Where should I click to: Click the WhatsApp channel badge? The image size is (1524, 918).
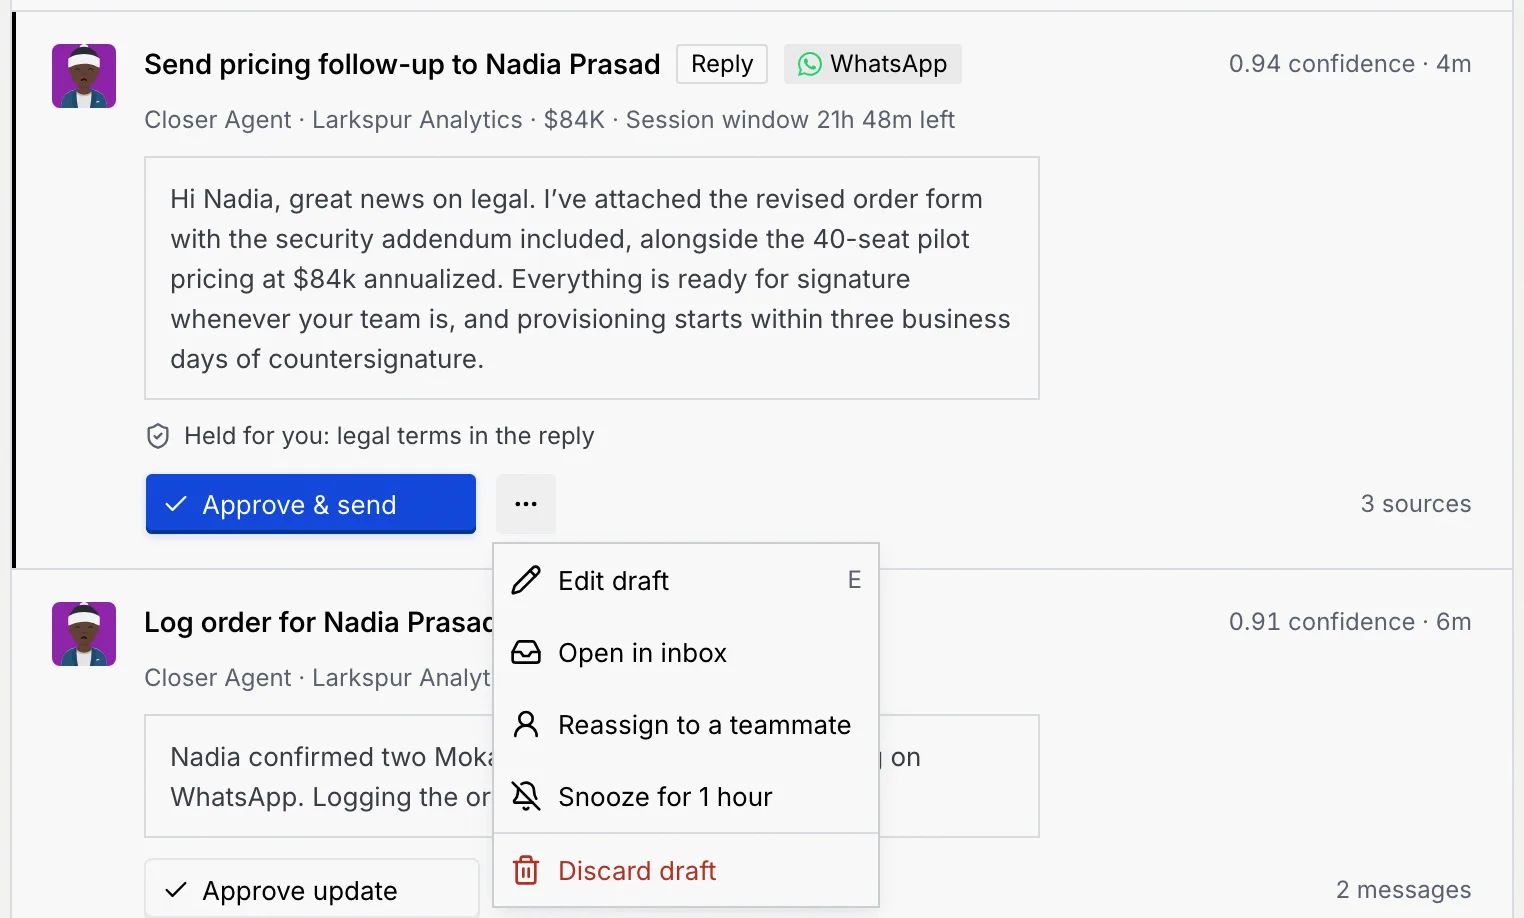tap(872, 64)
